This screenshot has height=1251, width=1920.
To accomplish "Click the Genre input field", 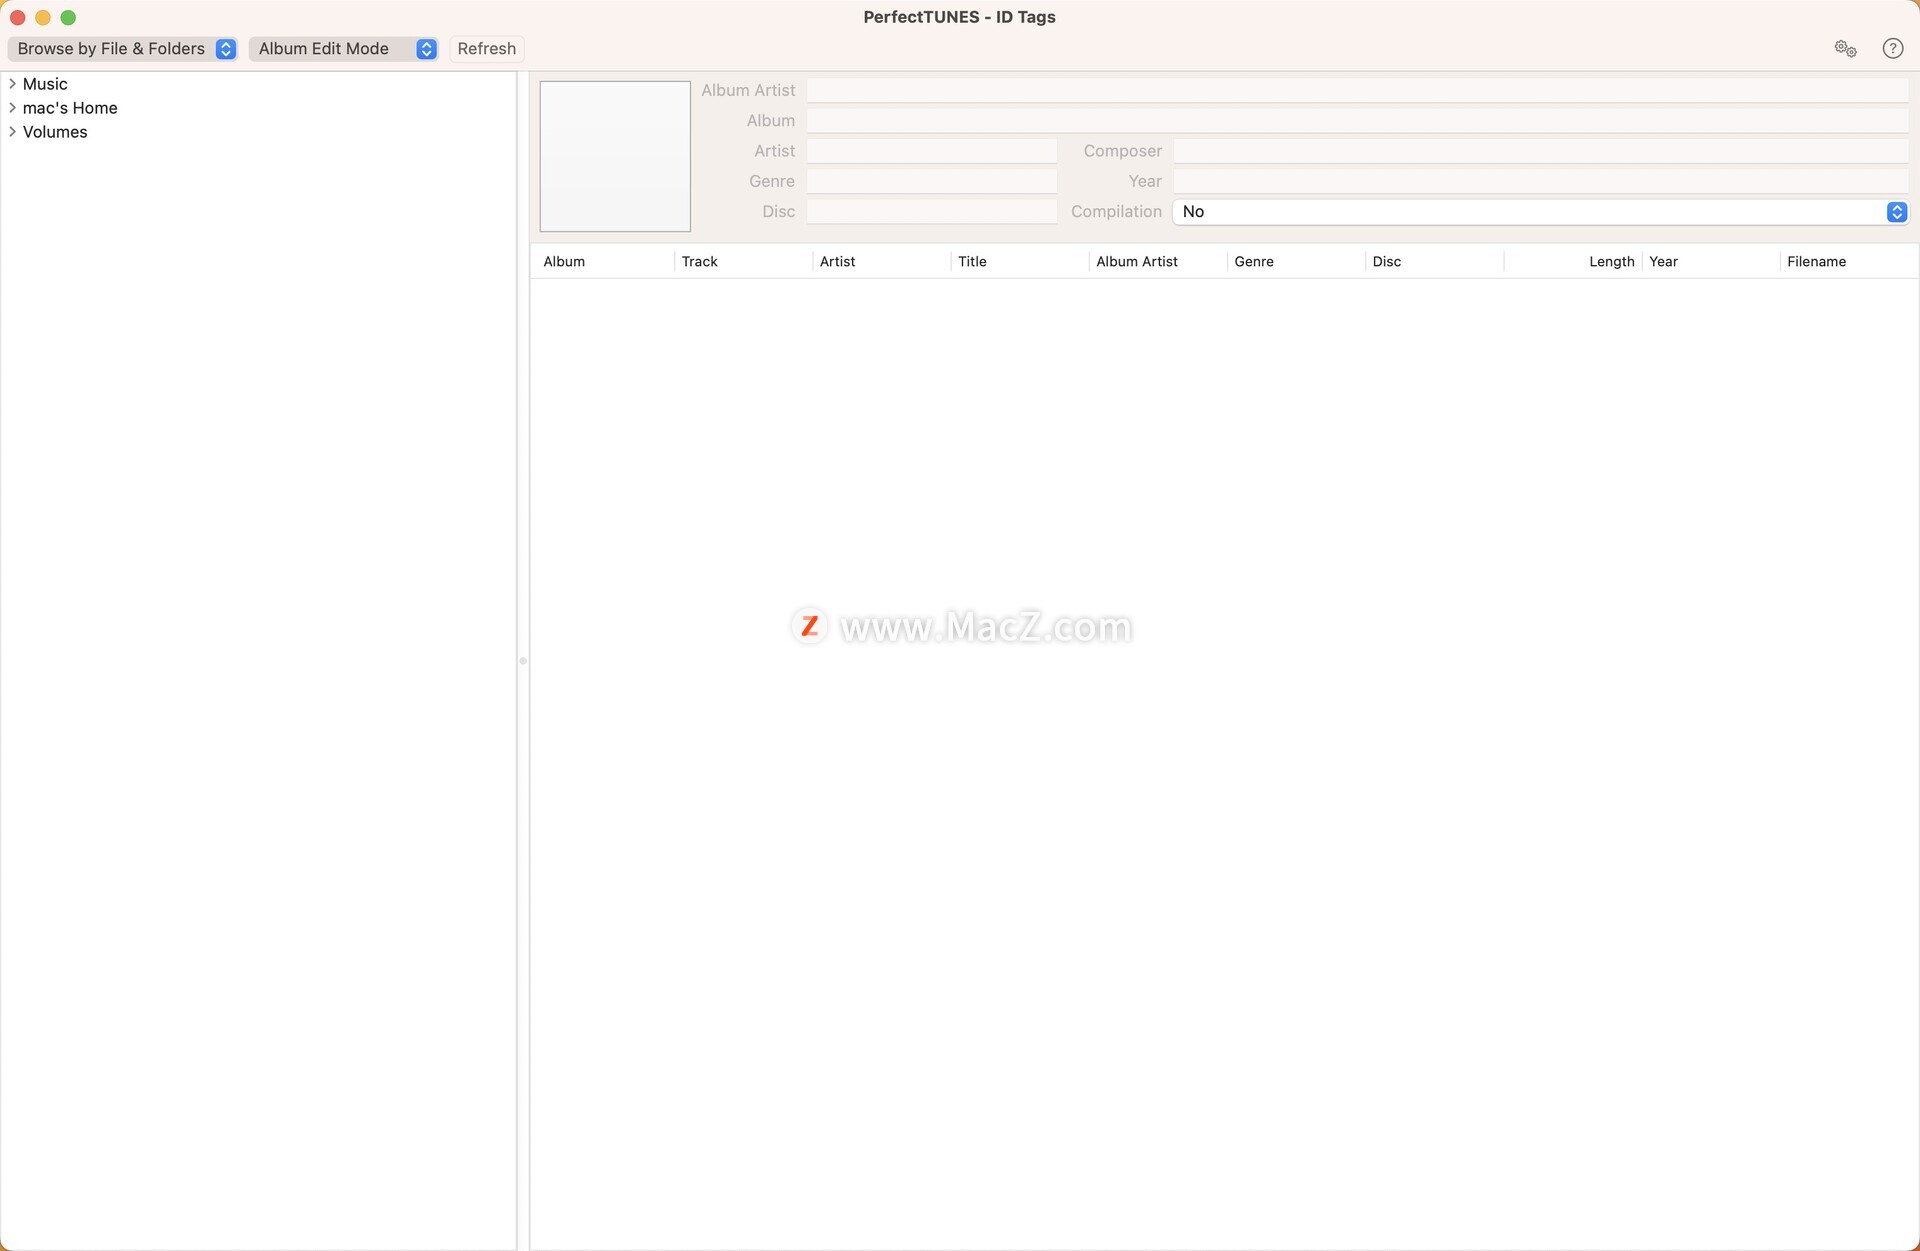I will point(932,181).
